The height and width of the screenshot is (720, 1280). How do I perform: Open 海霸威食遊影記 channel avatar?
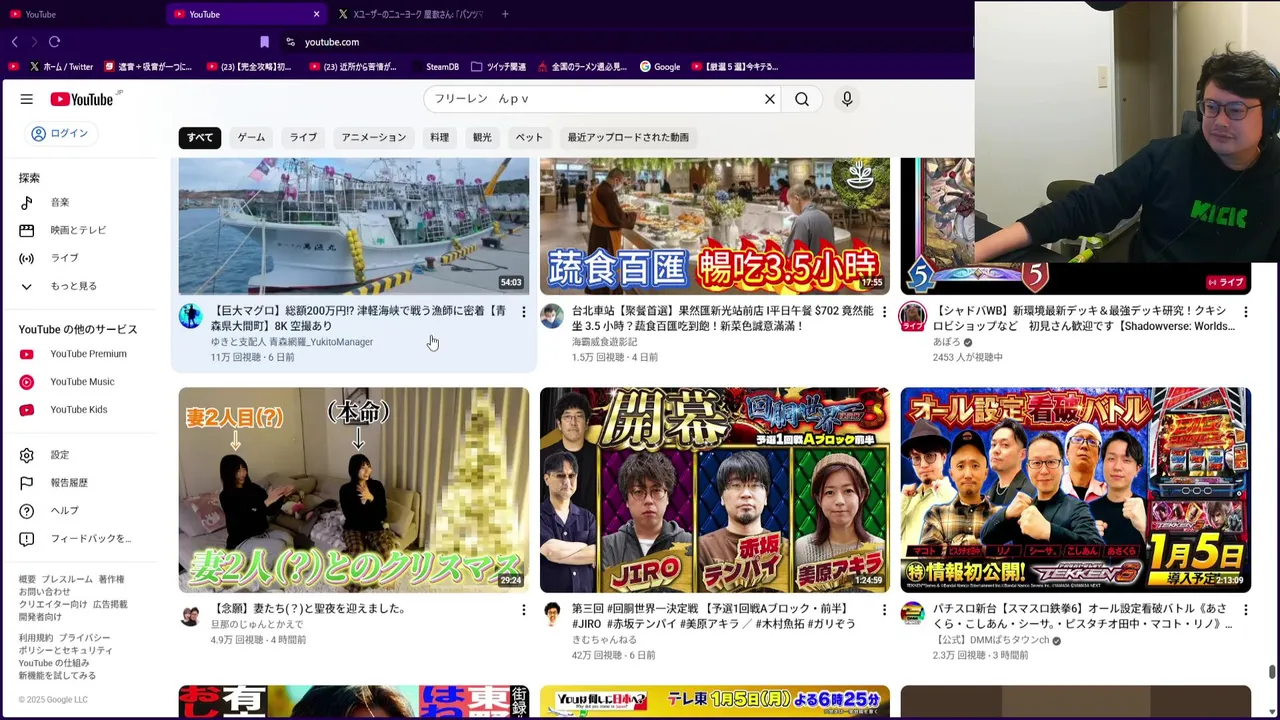coord(552,317)
